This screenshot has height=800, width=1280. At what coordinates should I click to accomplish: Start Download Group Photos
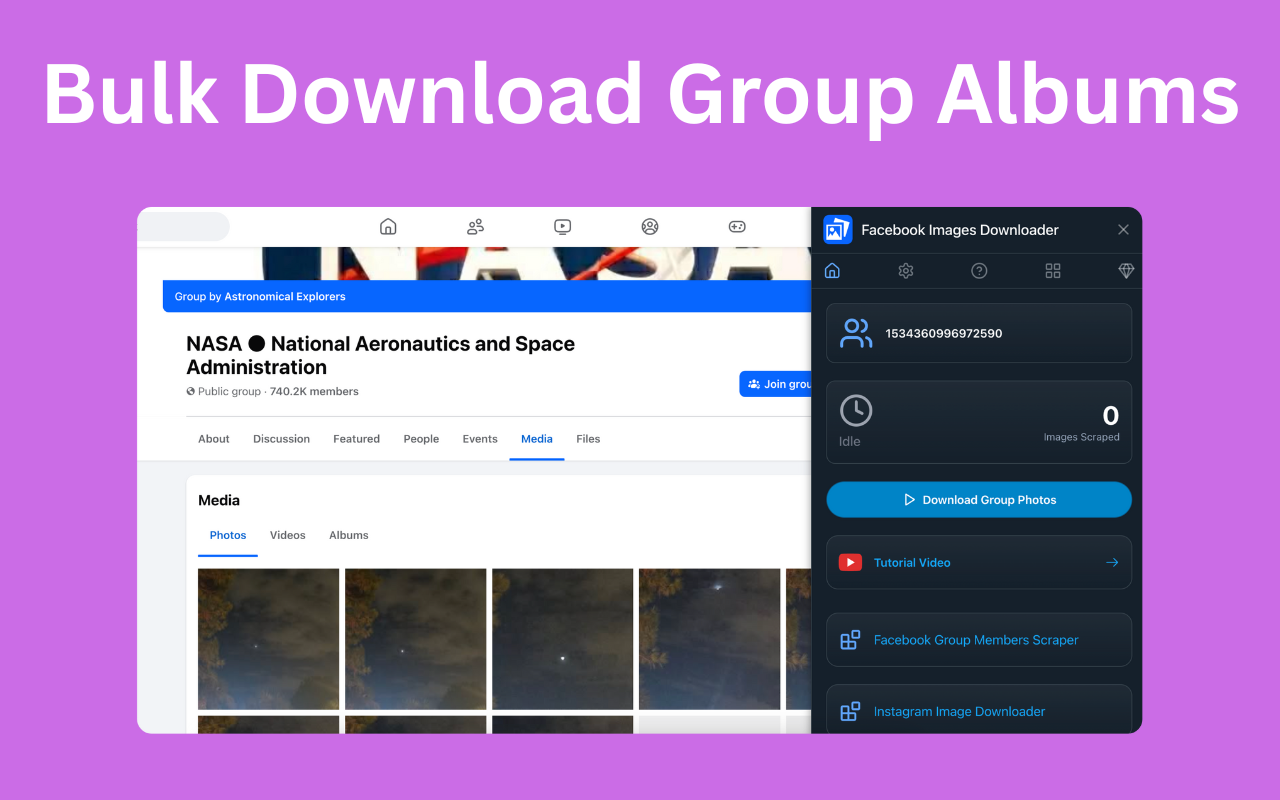pos(979,500)
